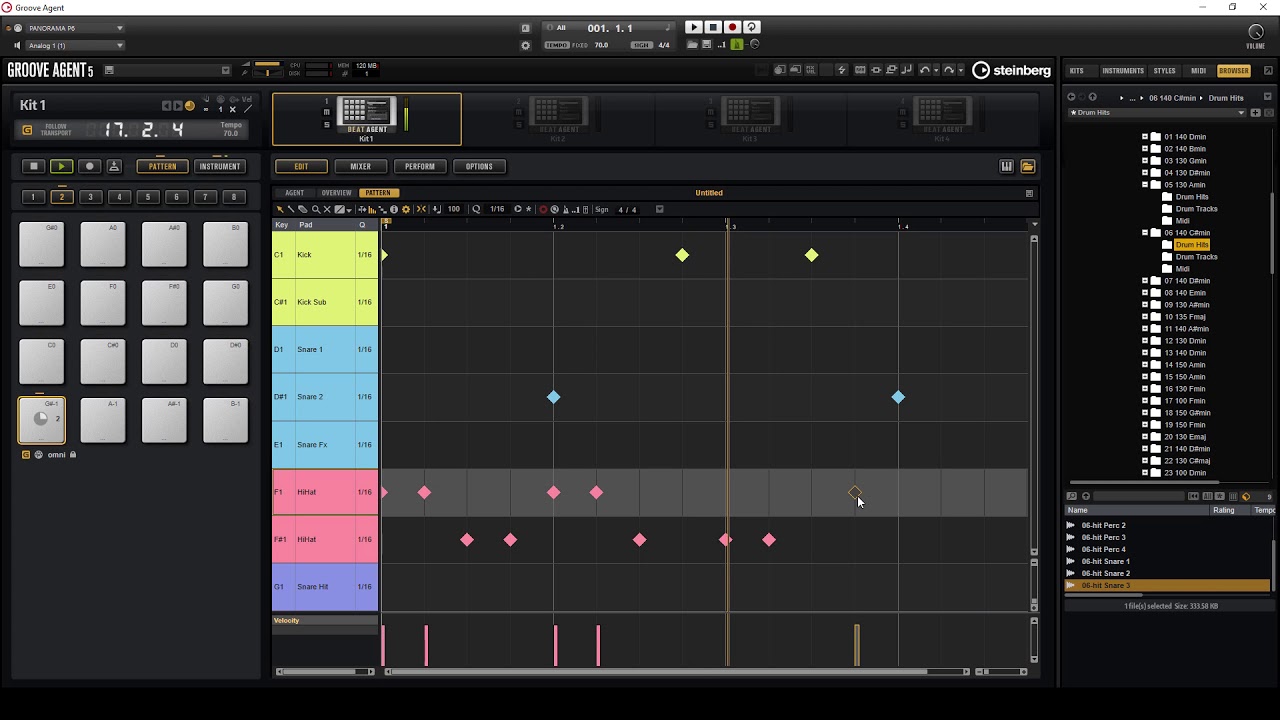The width and height of the screenshot is (1280, 720).
Task: Select pad group 5
Action: [x=148, y=197]
